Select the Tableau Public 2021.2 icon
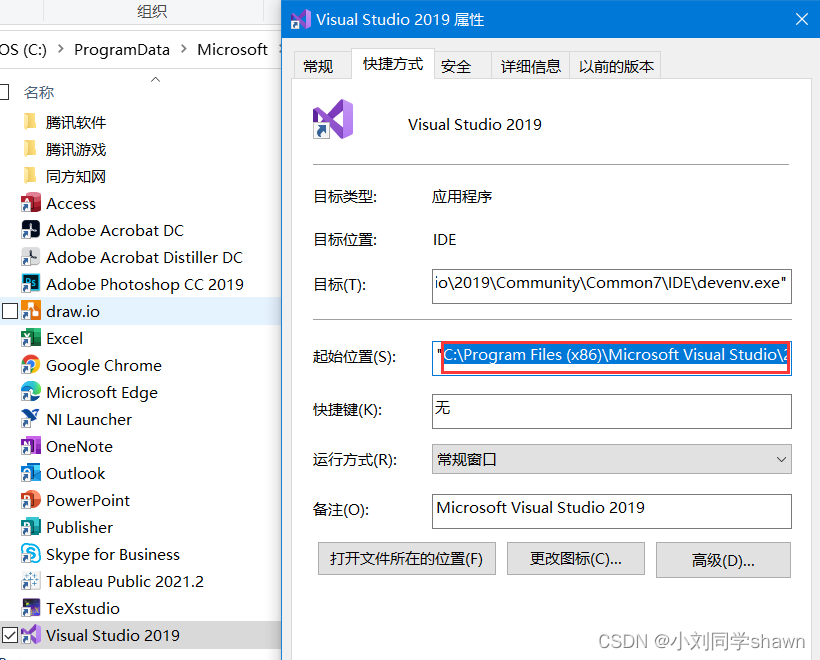Viewport: 820px width, 660px height. [x=31, y=581]
